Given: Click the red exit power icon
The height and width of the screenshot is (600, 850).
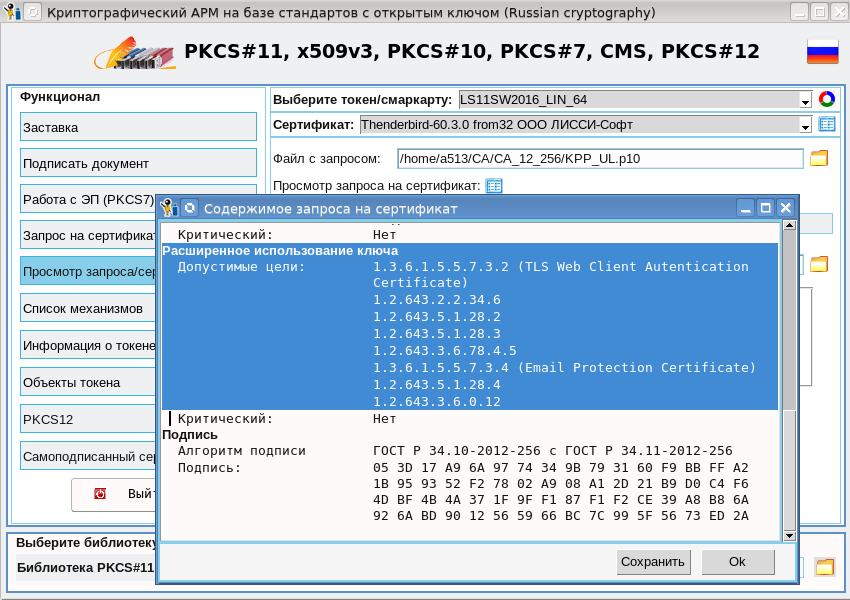Looking at the screenshot, I should pyautogui.click(x=100, y=494).
